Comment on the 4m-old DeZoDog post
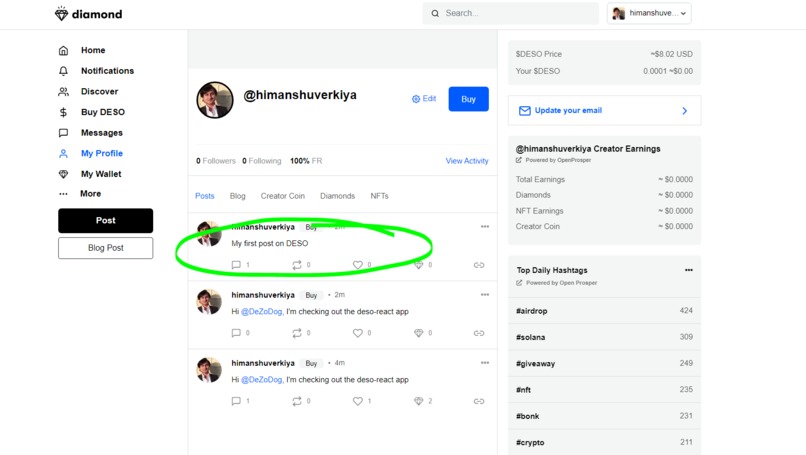 (x=236, y=401)
